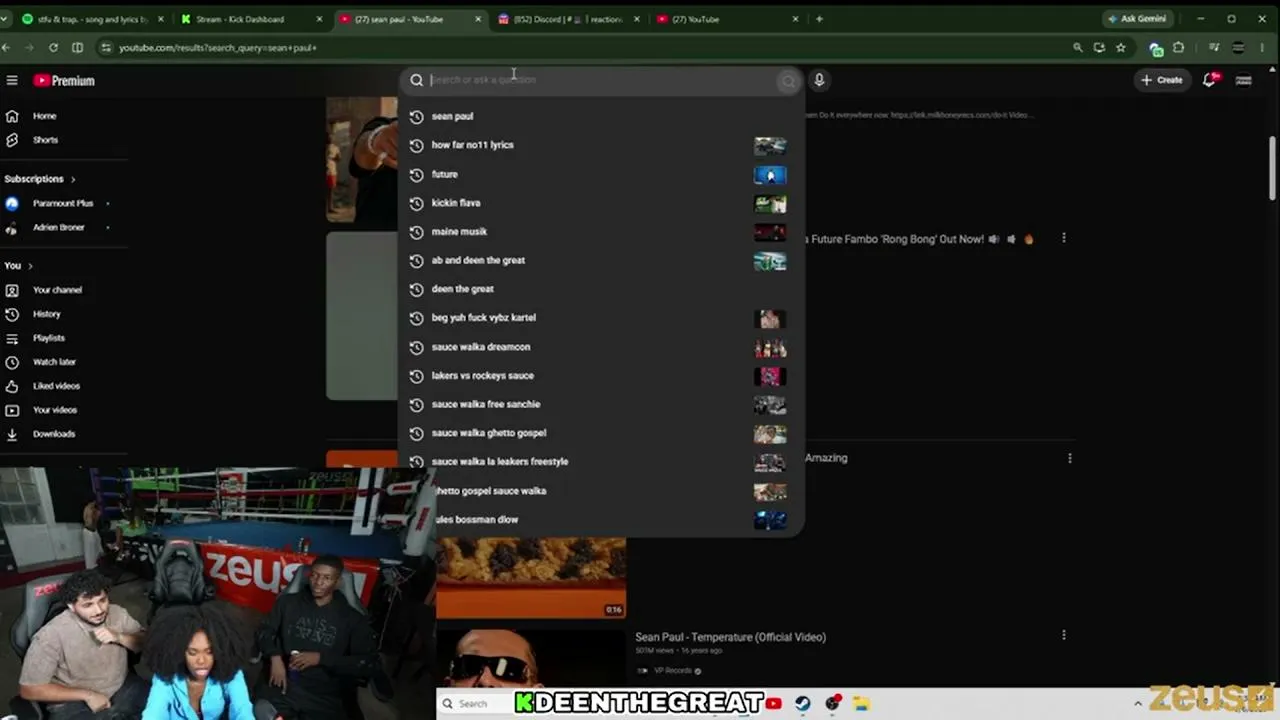Click the Windows taskbar Search box
1280x720 pixels.
coord(475,704)
